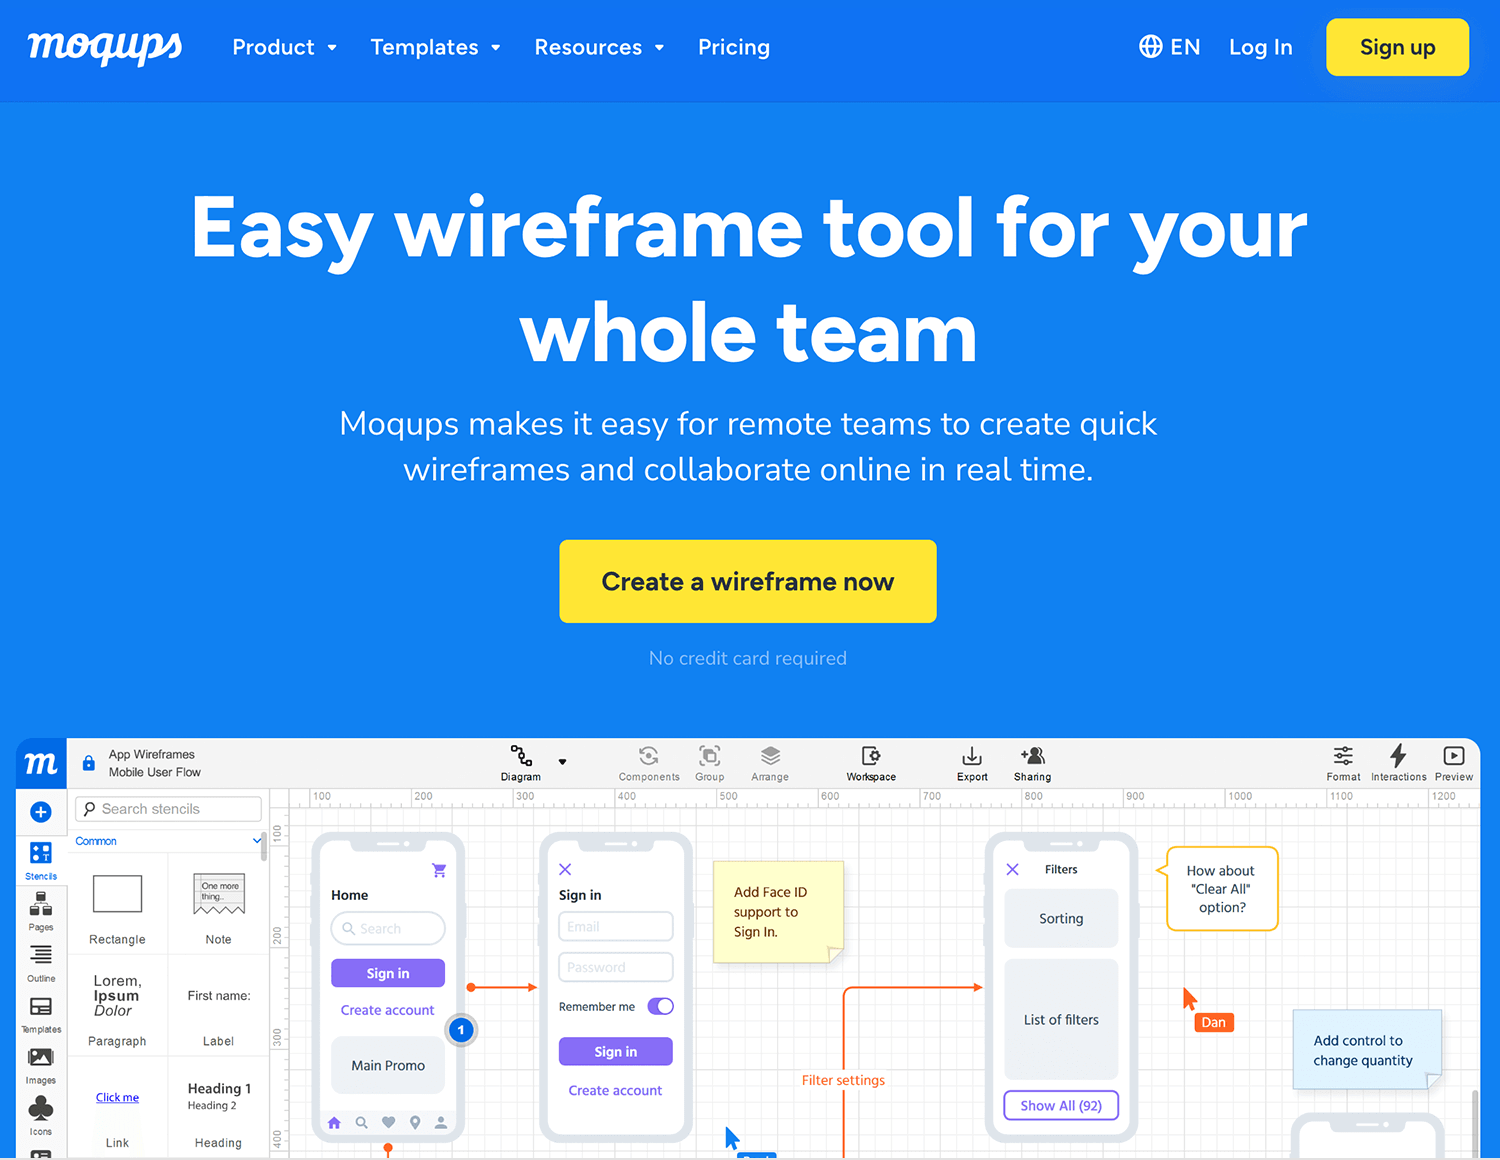Viewport: 1500px width, 1160px height.
Task: Click Create a wireframe now button
Action: (x=748, y=581)
